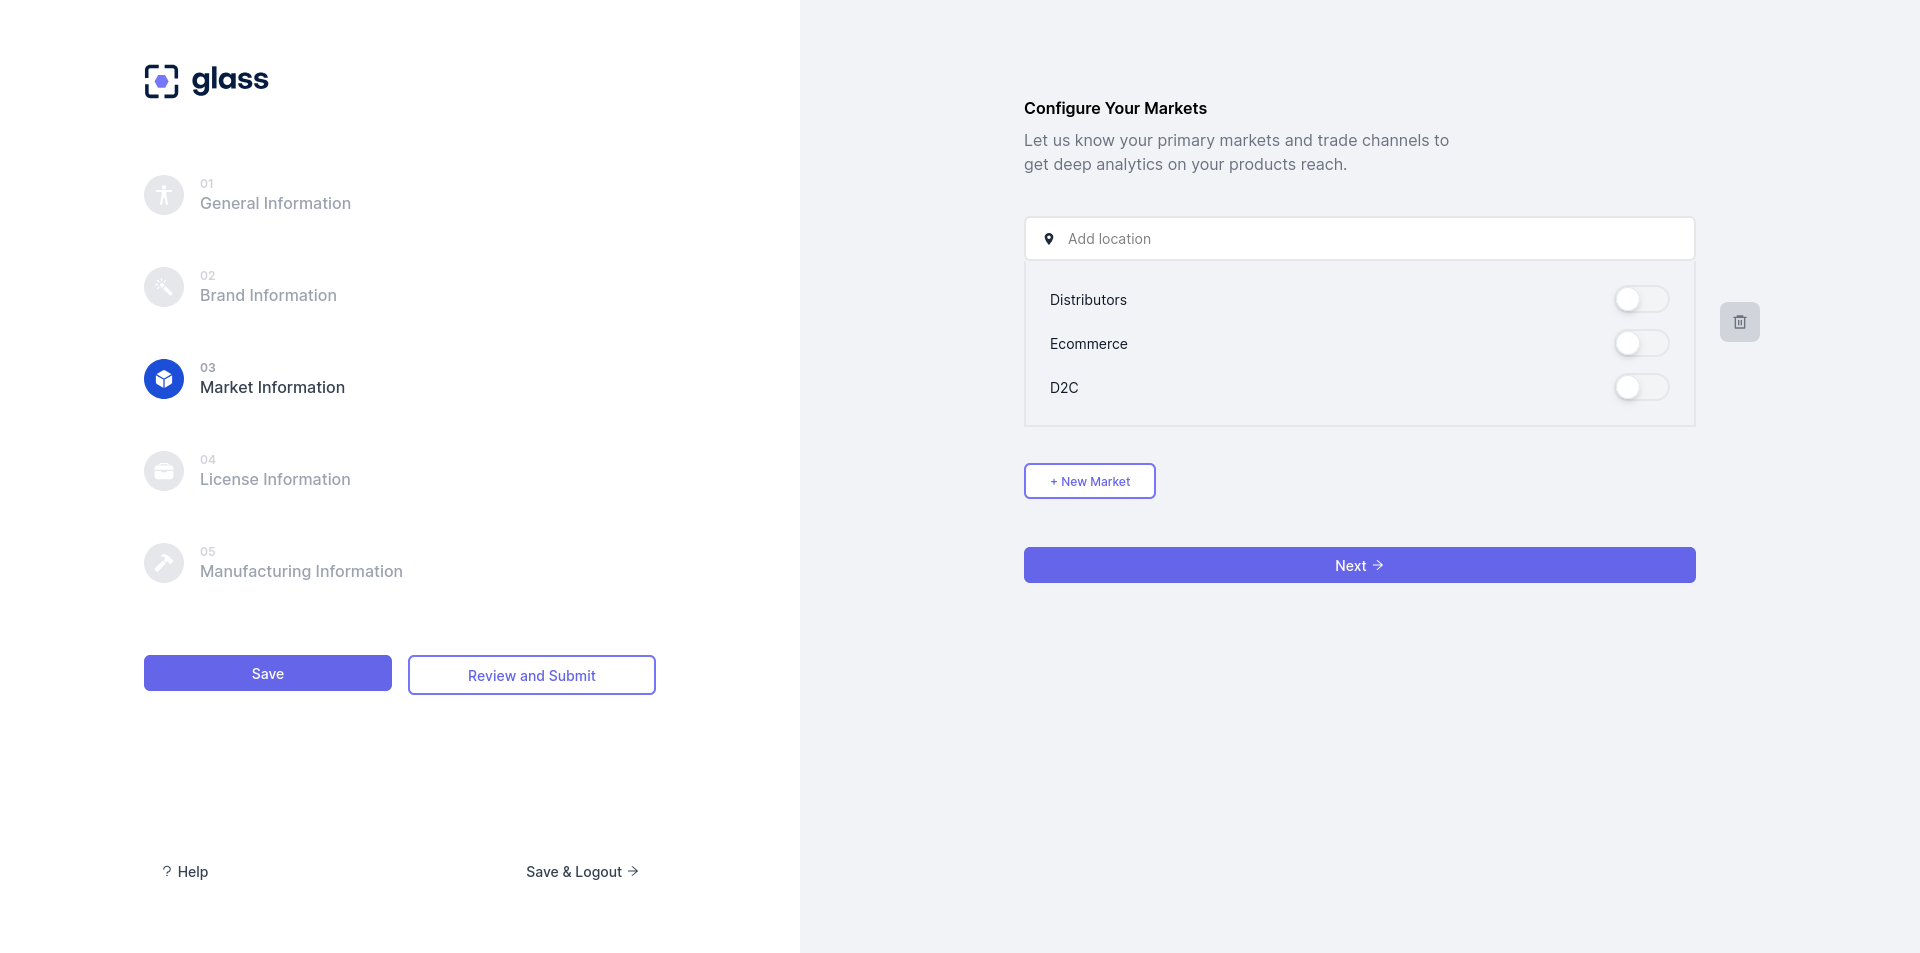The width and height of the screenshot is (1920, 953).
Task: Click the General Information step icon
Action: [x=164, y=195]
